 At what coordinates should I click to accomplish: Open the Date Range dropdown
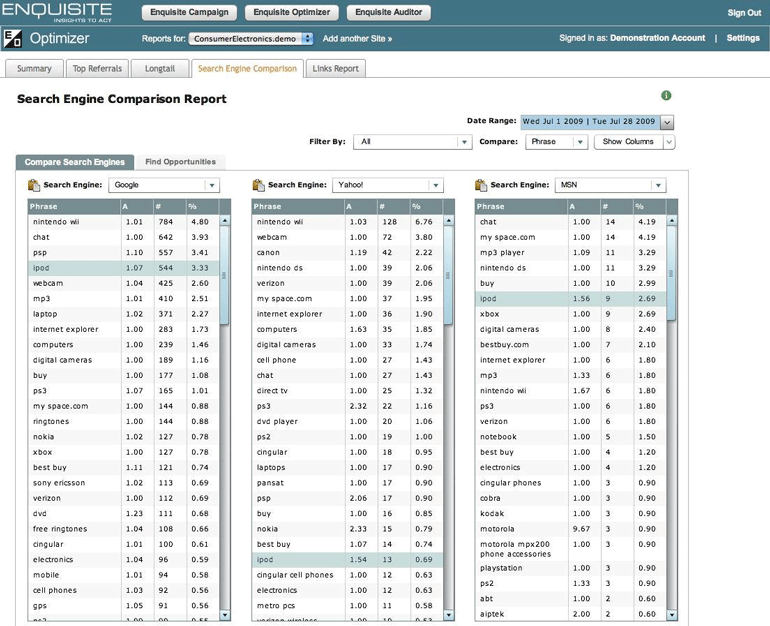pos(667,122)
